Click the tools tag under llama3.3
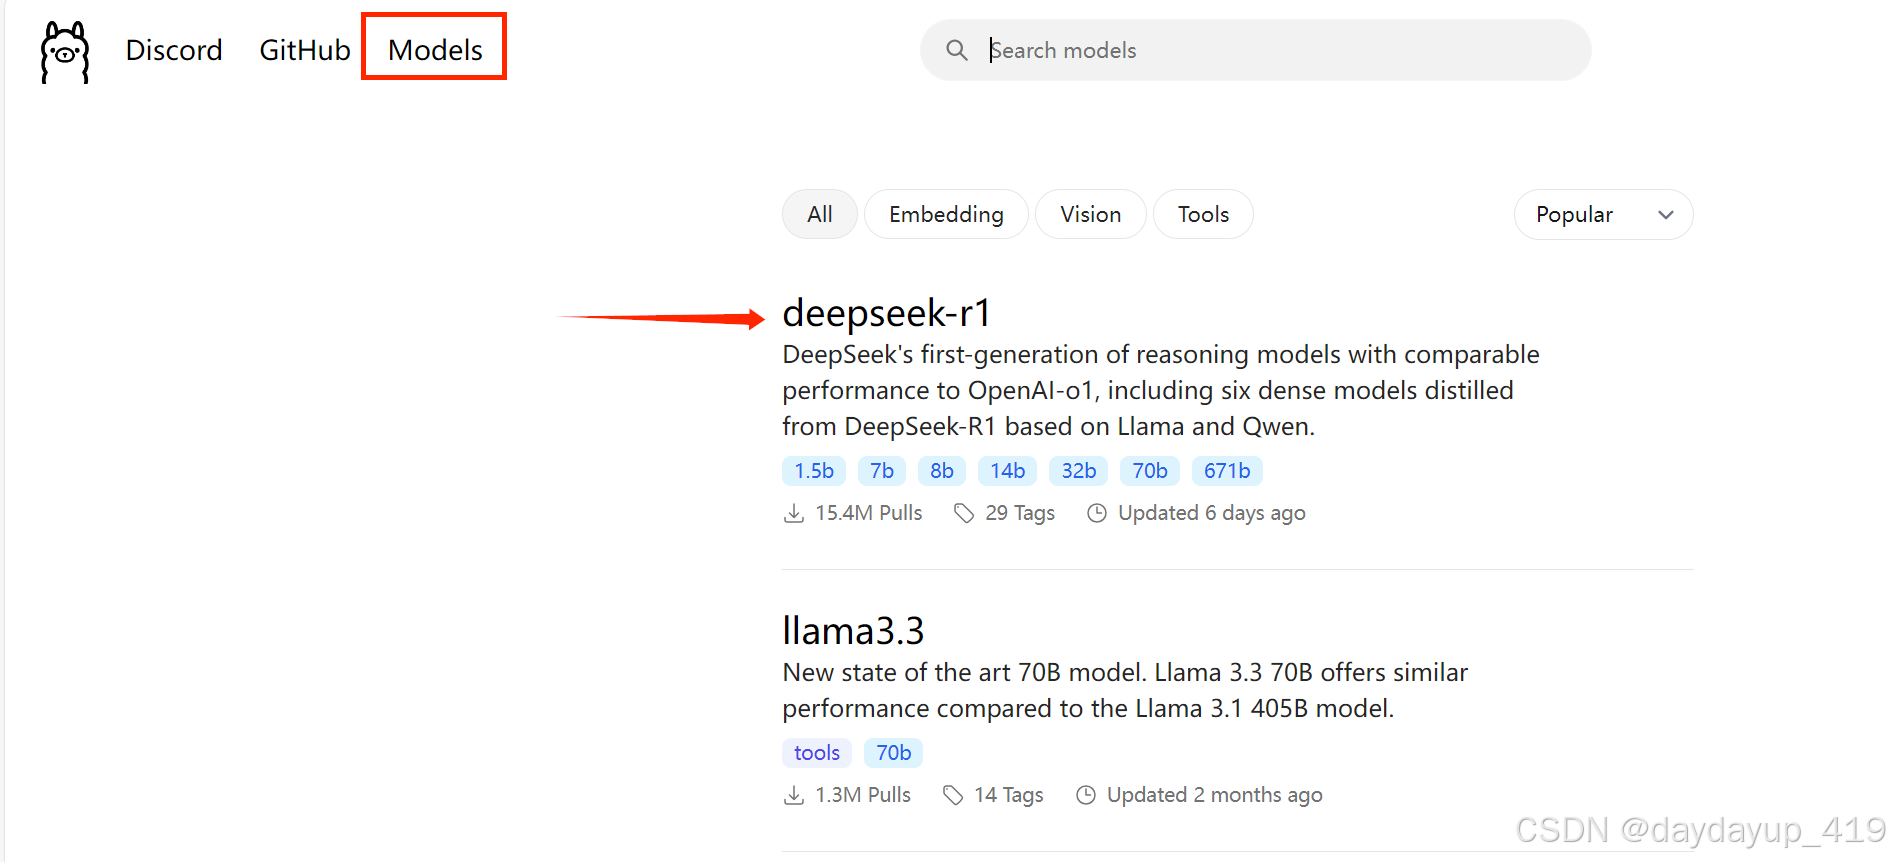The height and width of the screenshot is (862, 1890). pos(817,753)
